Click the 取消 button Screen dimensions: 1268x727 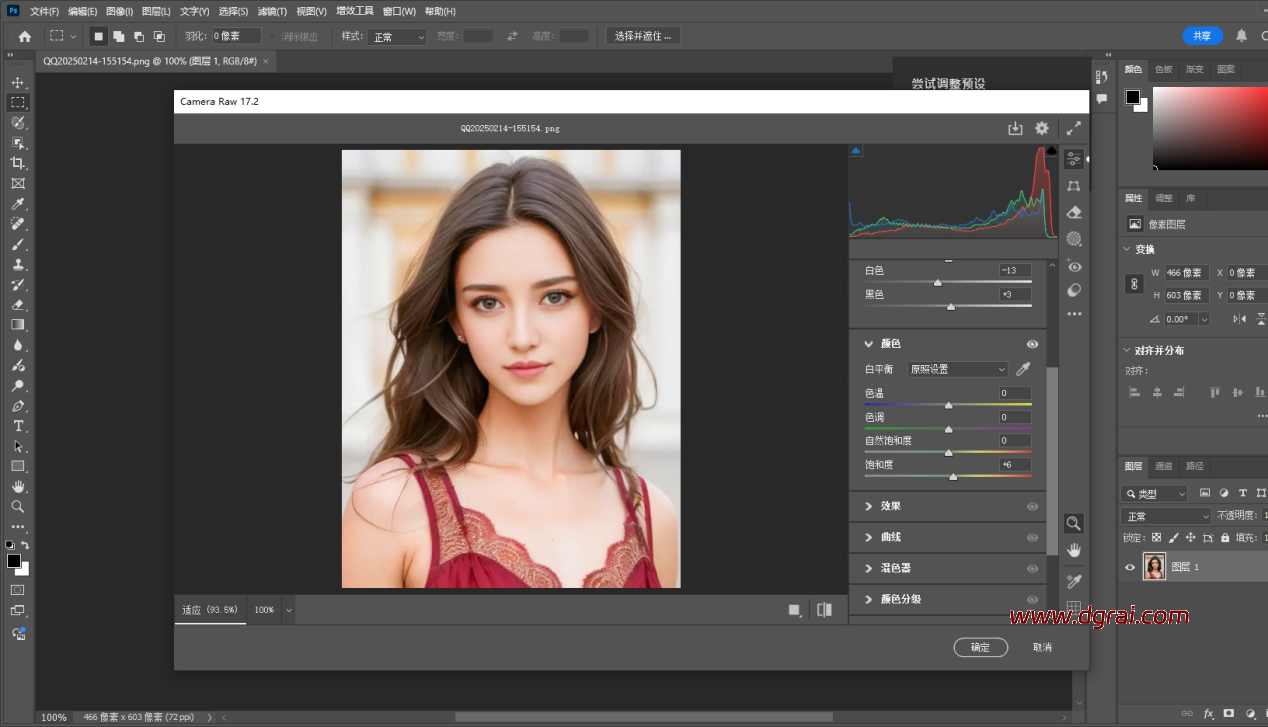tap(1042, 647)
